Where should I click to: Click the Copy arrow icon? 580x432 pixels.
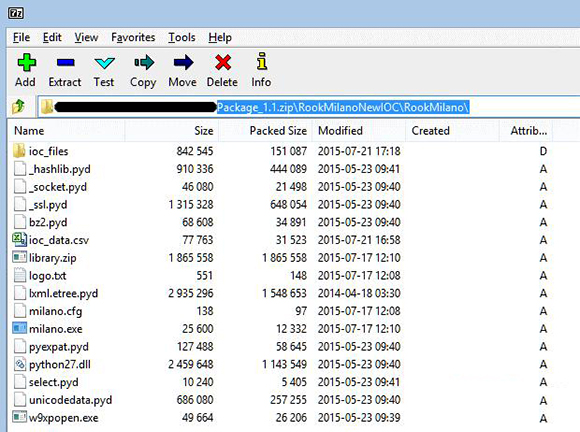tap(144, 63)
